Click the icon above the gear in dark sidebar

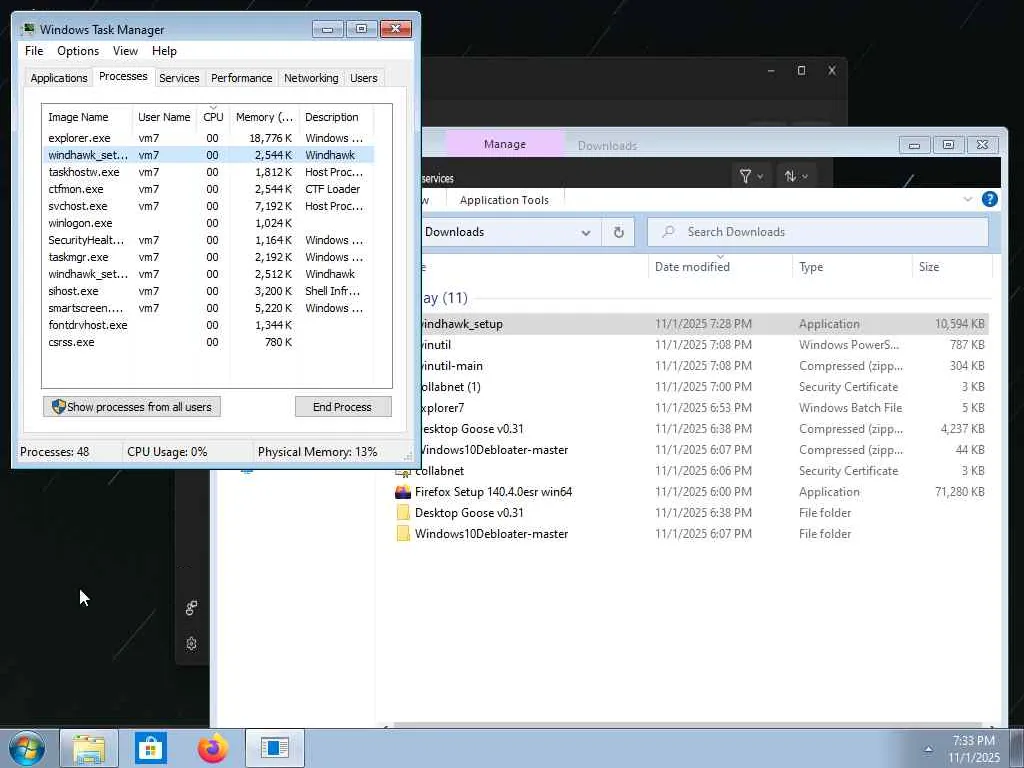click(191, 608)
